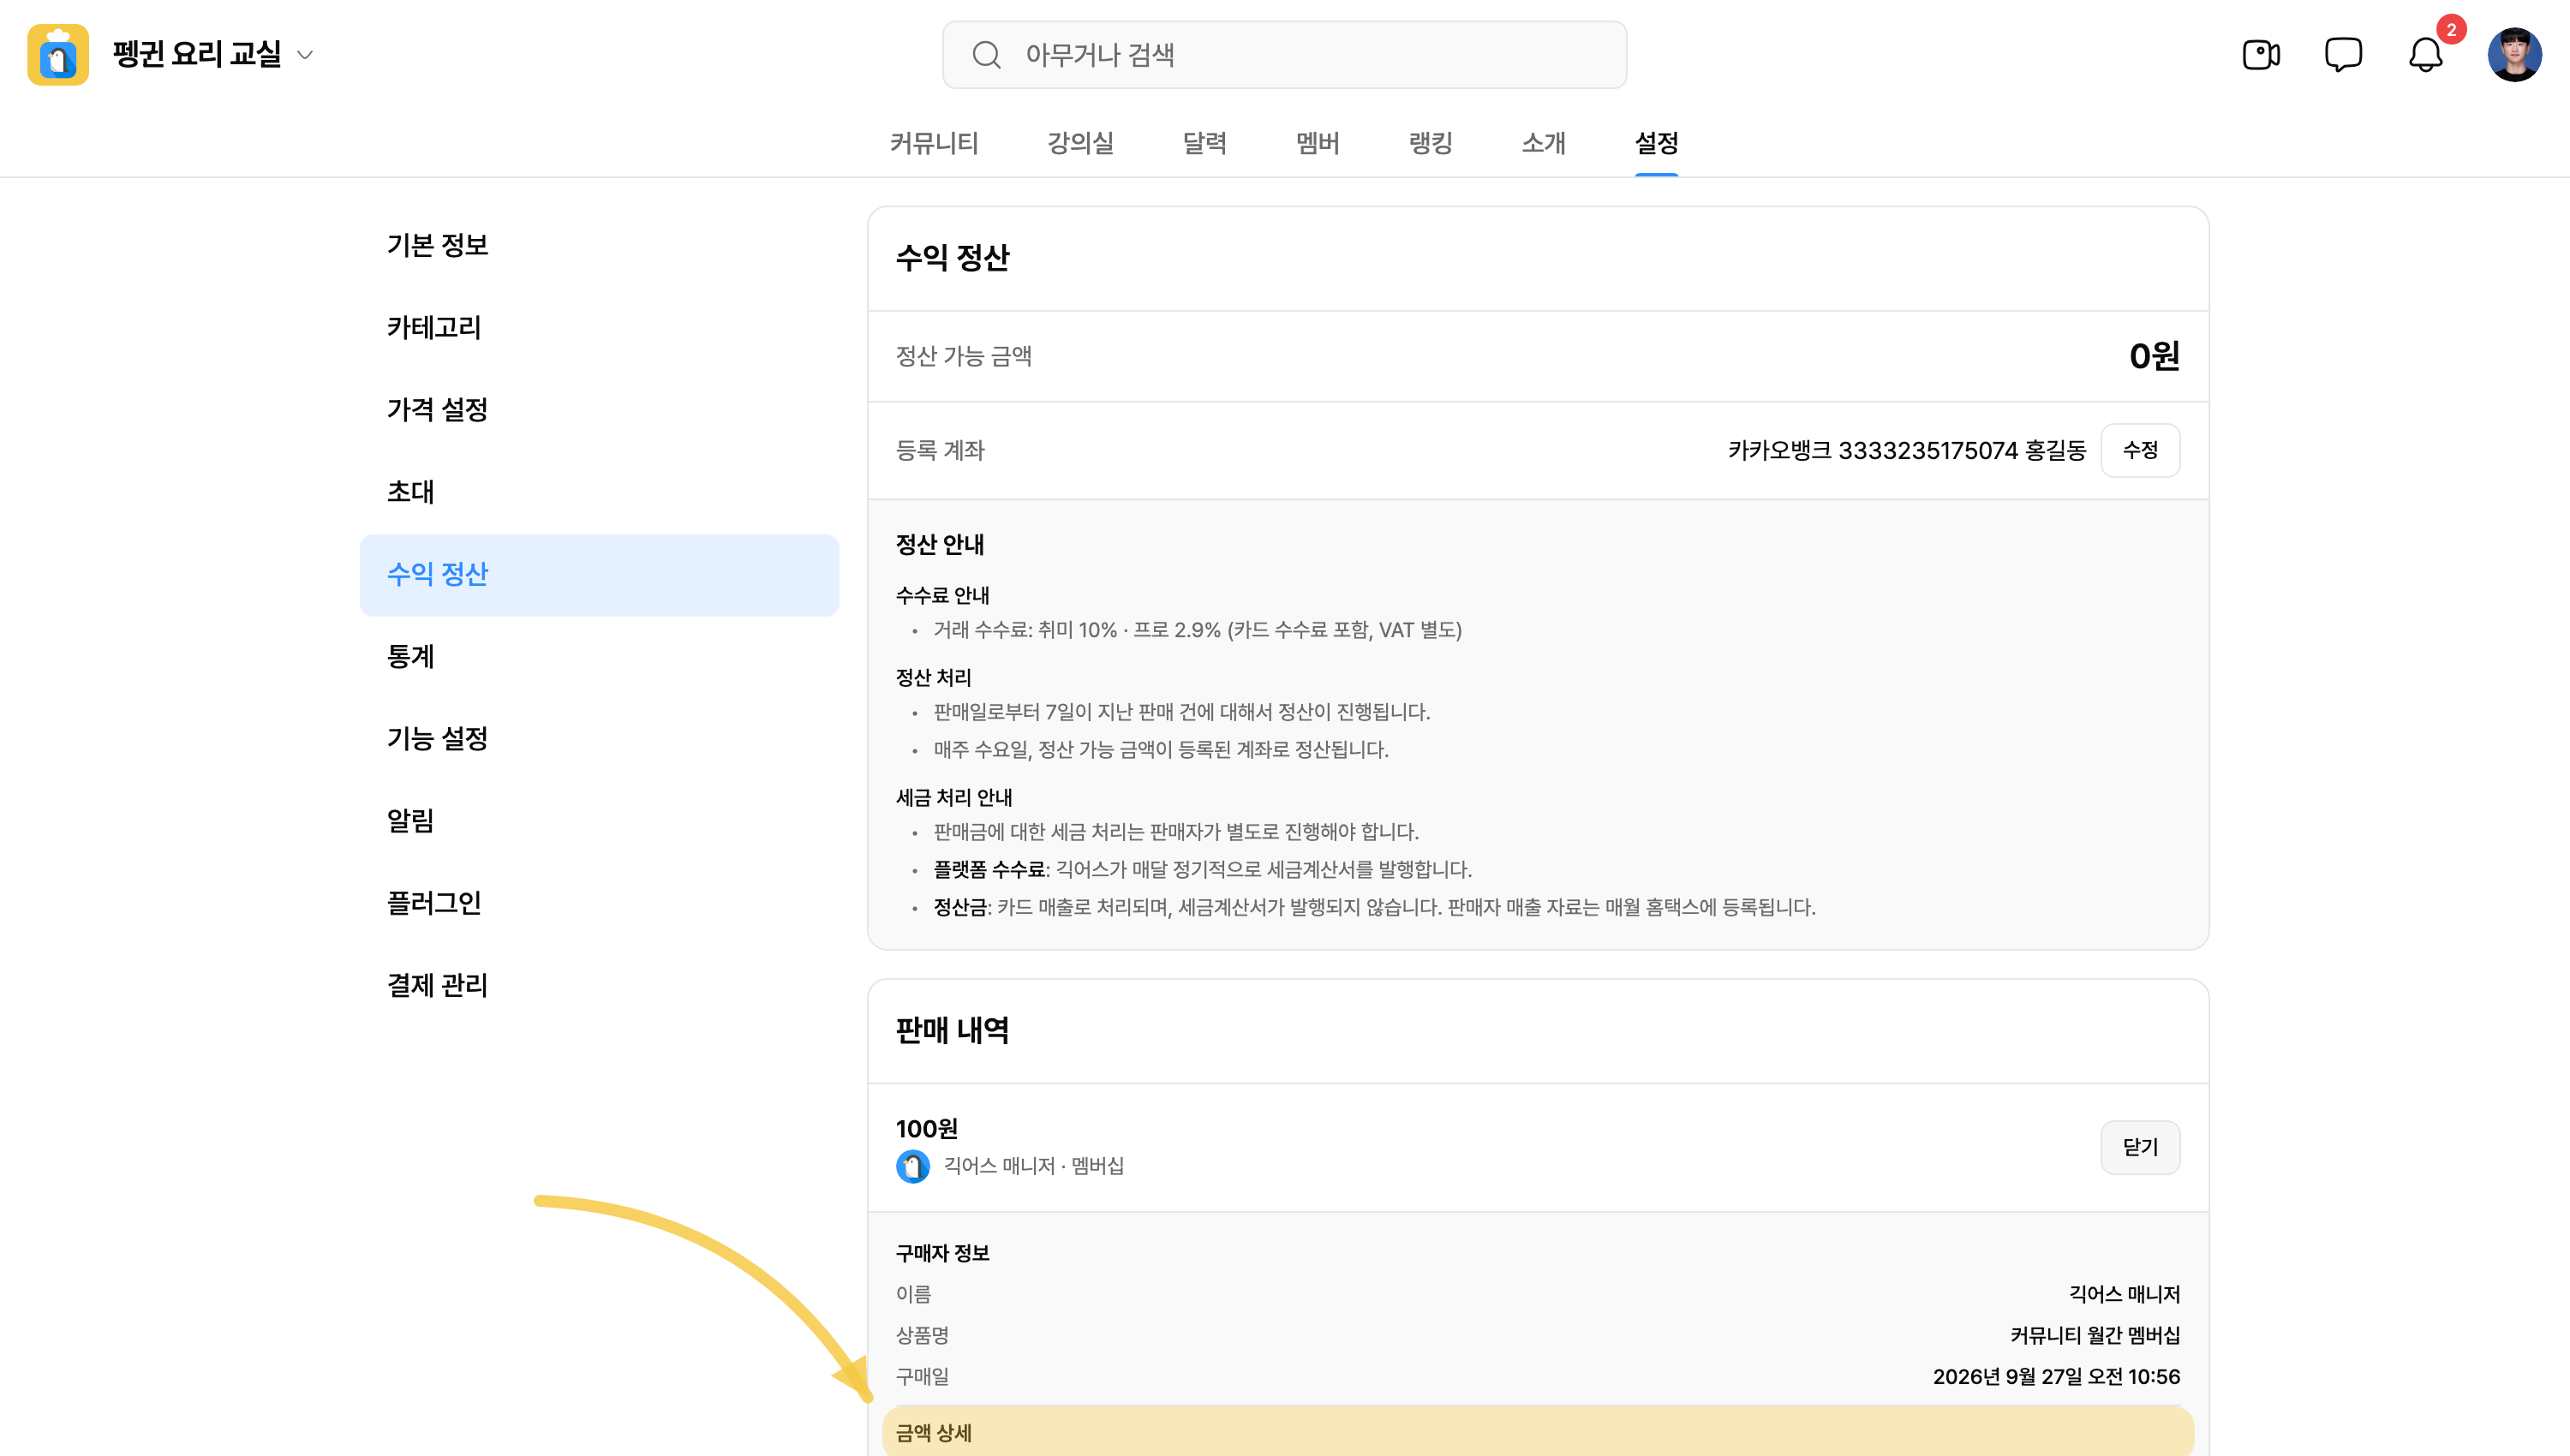This screenshot has width=2570, height=1456.
Task: Switch to the 강의실 tab
Action: point(1080,143)
